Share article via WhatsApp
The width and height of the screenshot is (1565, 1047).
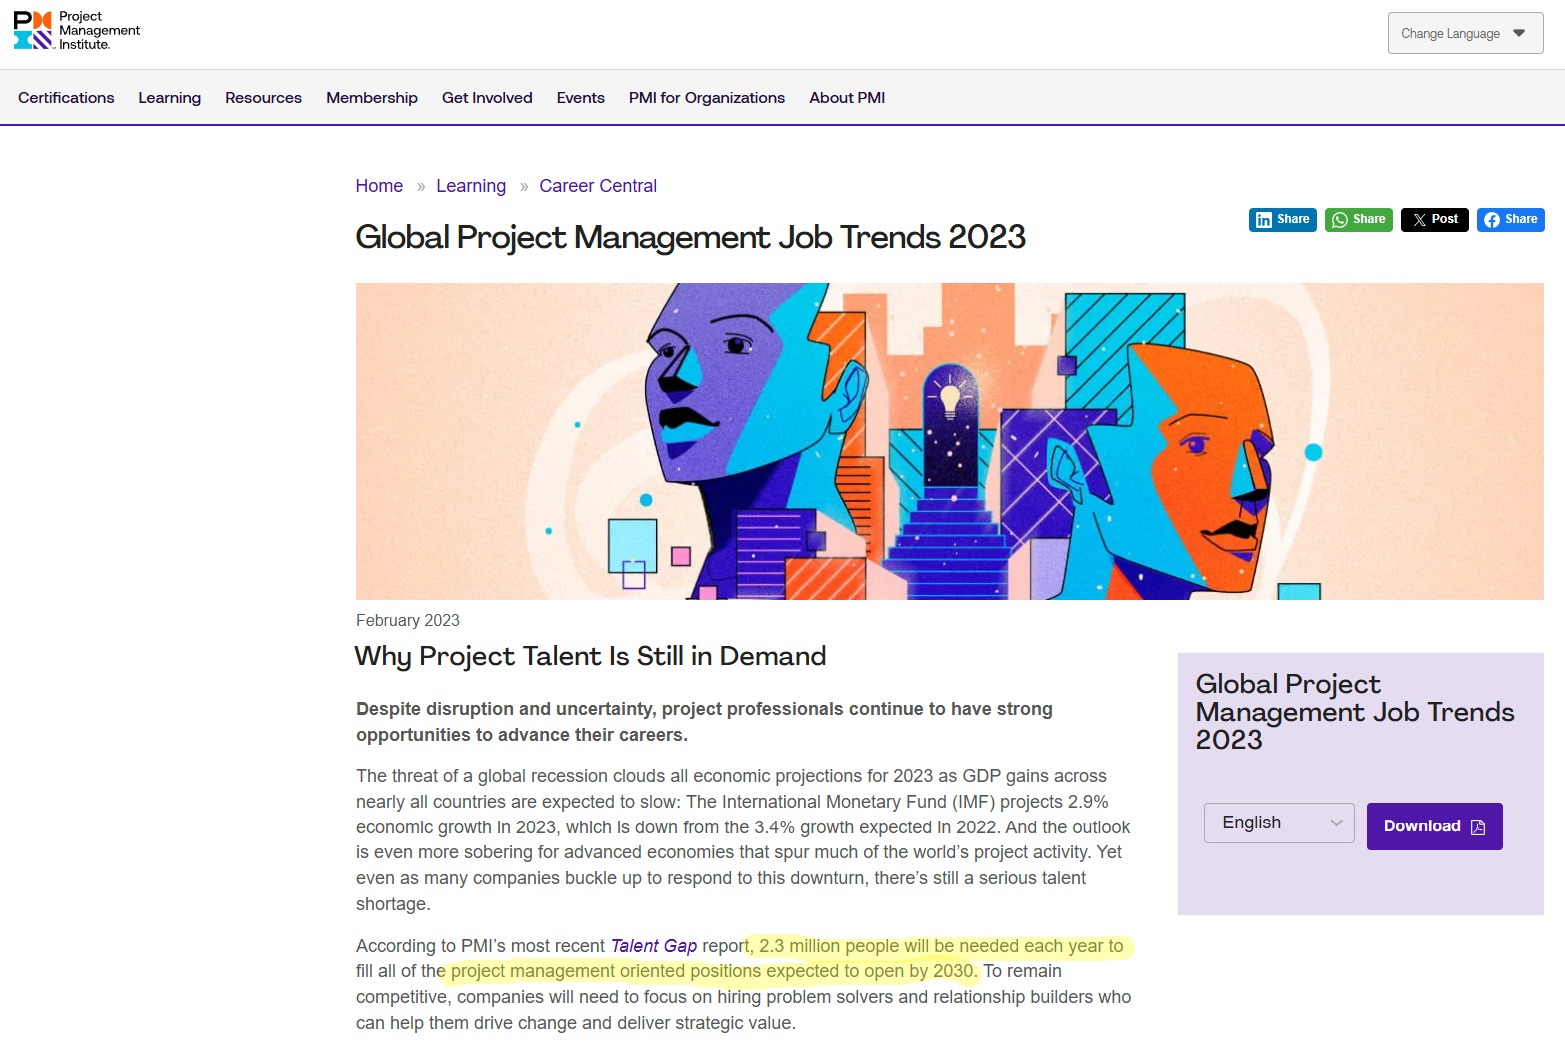click(x=1359, y=220)
